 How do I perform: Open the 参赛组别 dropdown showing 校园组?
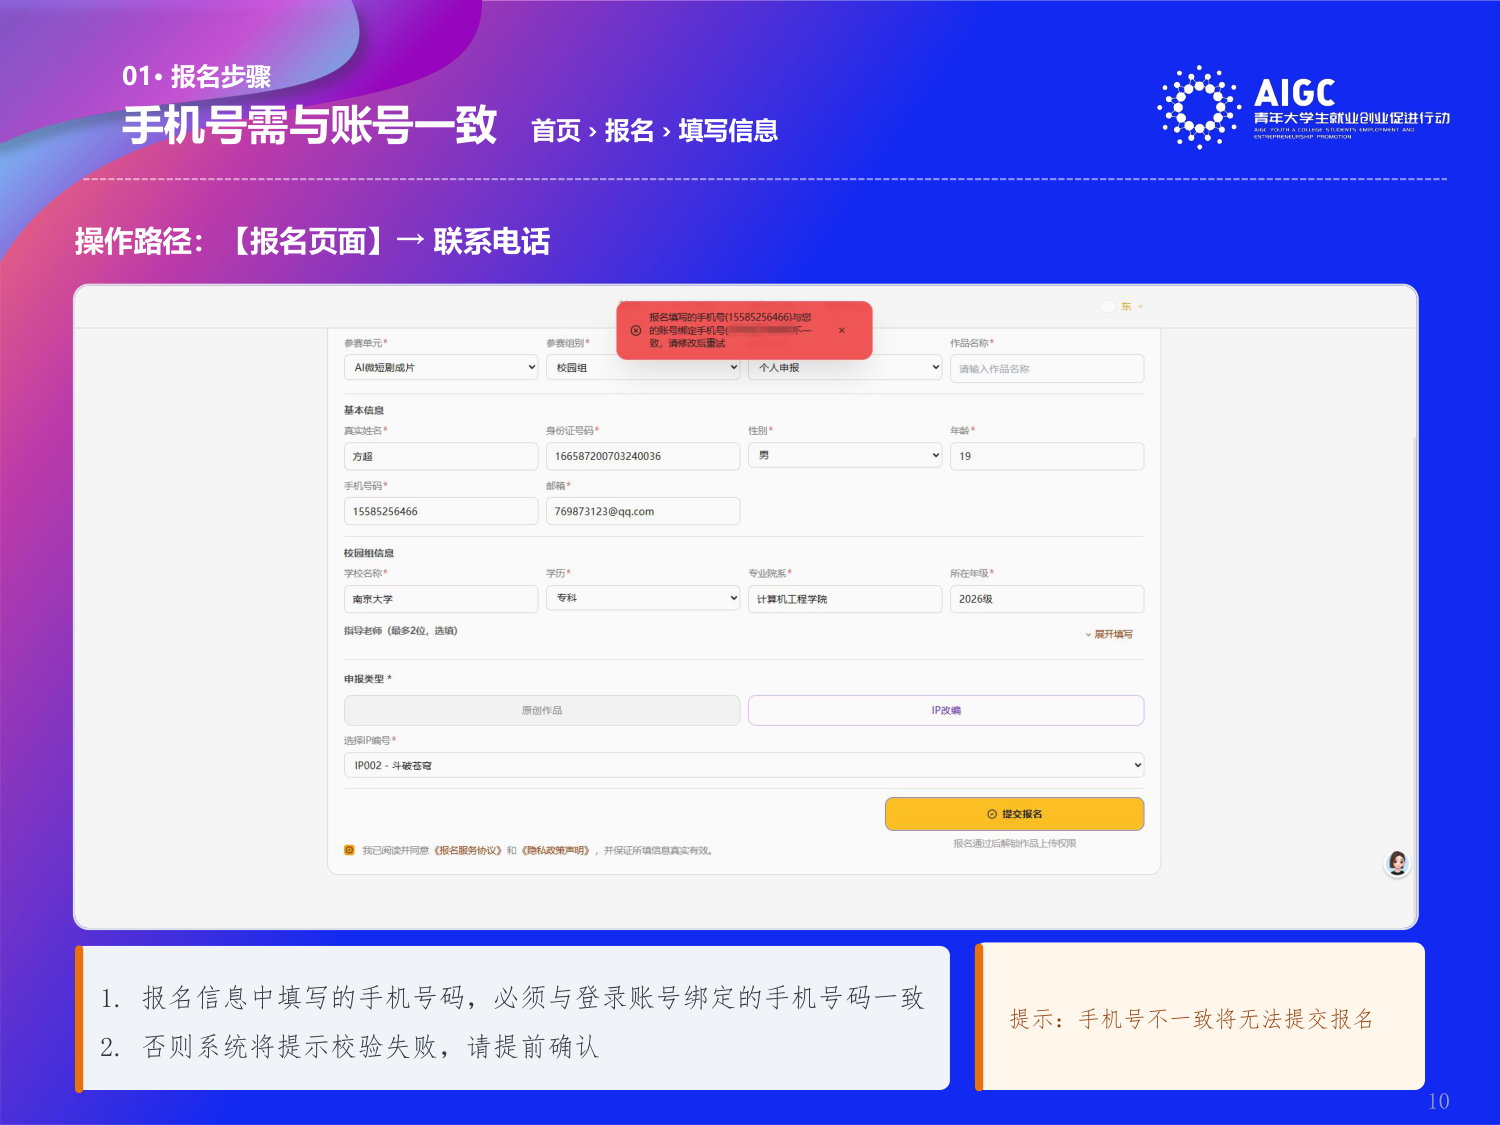click(x=643, y=367)
